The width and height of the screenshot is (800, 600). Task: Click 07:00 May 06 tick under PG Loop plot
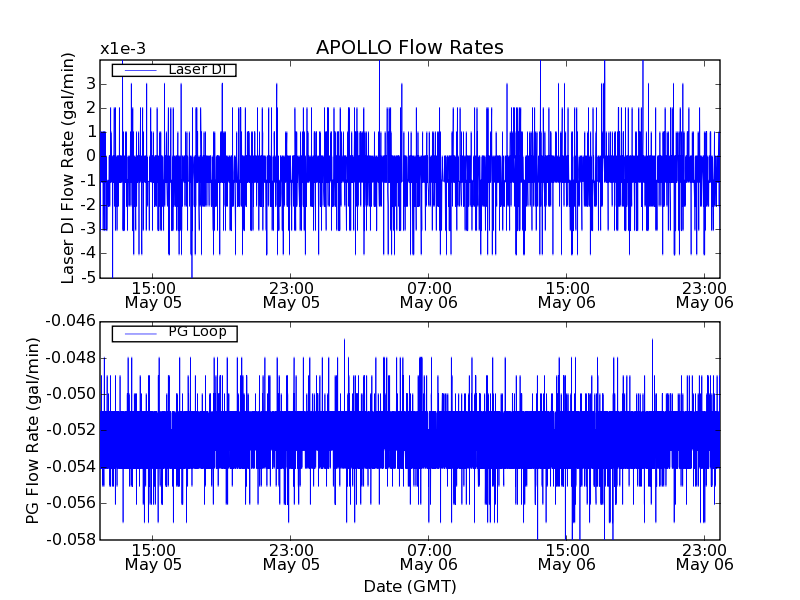pyautogui.click(x=429, y=556)
